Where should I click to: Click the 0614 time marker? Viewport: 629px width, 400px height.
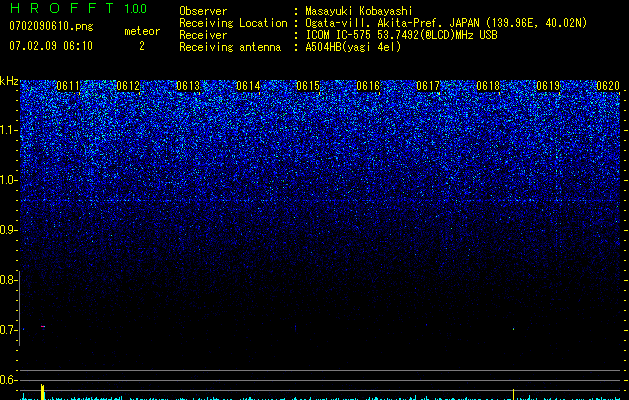click(x=248, y=86)
